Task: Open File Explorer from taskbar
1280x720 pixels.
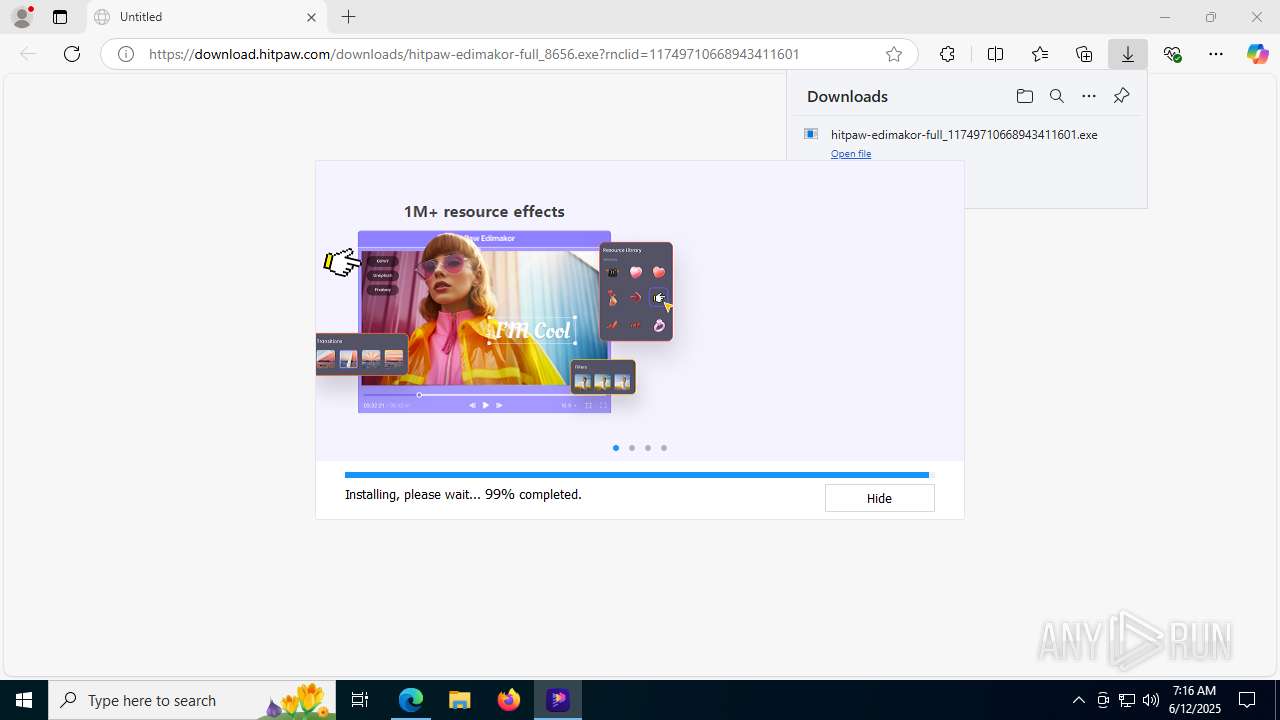Action: 459,700
